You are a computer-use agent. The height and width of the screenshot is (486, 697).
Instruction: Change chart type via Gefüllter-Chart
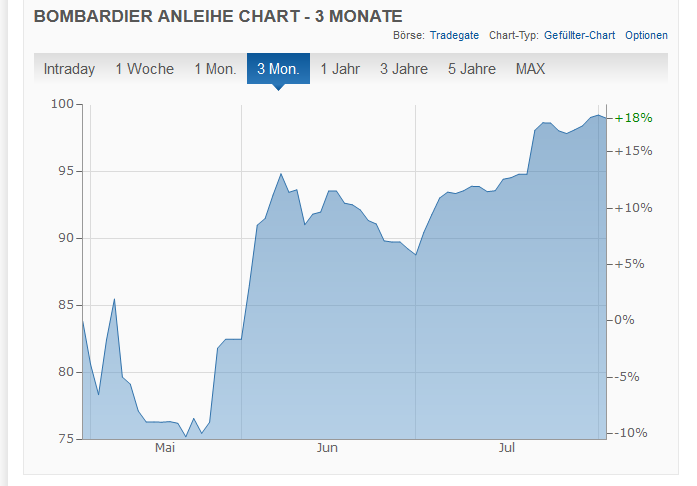[582, 35]
